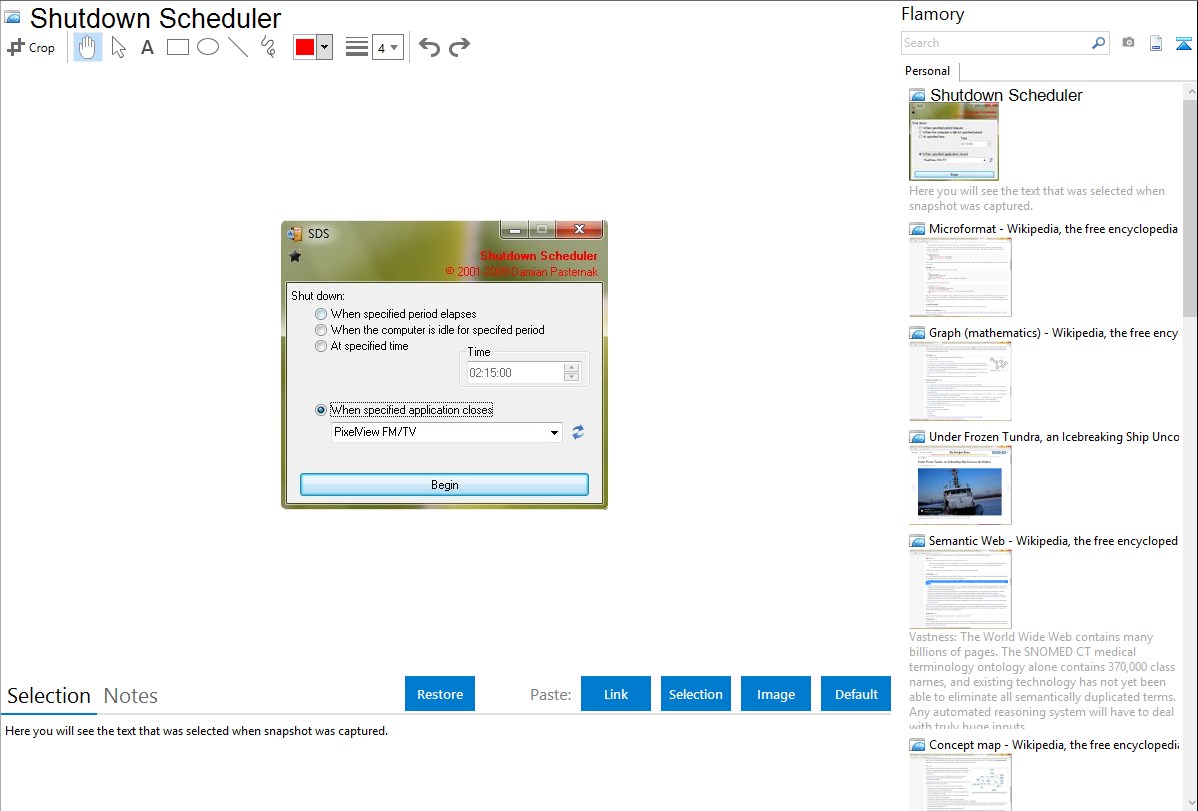
Task: Open the Personal tab
Action: point(928,71)
